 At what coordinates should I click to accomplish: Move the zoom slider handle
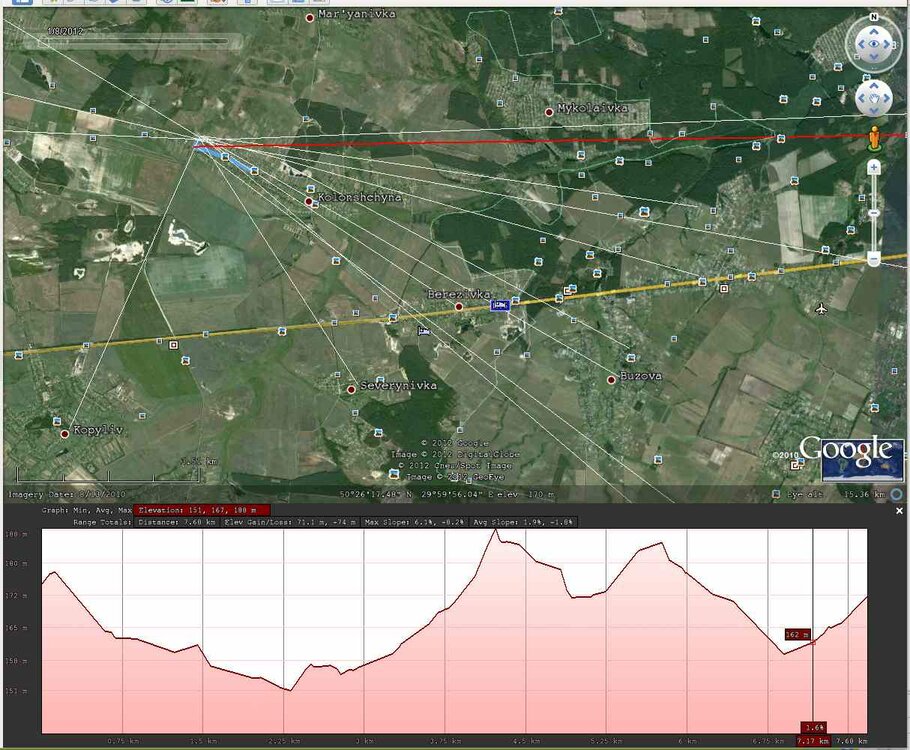point(874,213)
